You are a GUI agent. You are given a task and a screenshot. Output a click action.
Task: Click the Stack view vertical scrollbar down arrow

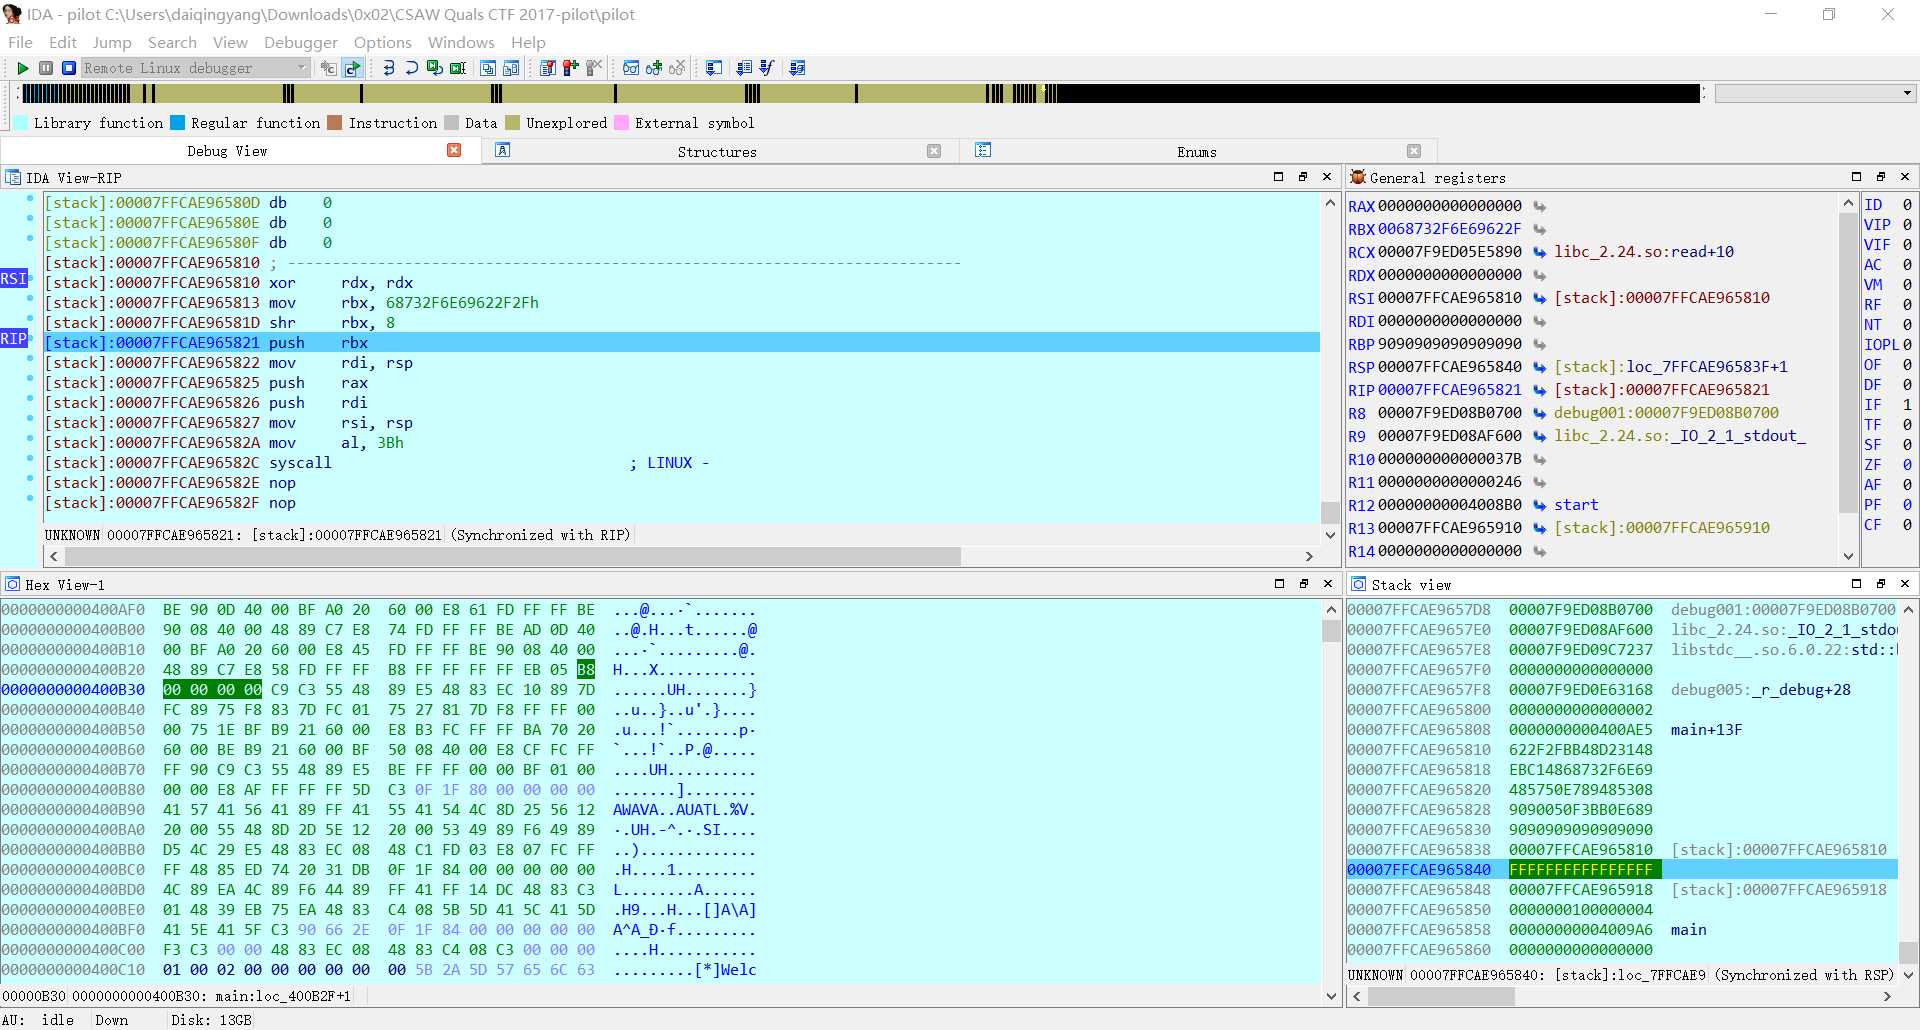[x=1908, y=975]
